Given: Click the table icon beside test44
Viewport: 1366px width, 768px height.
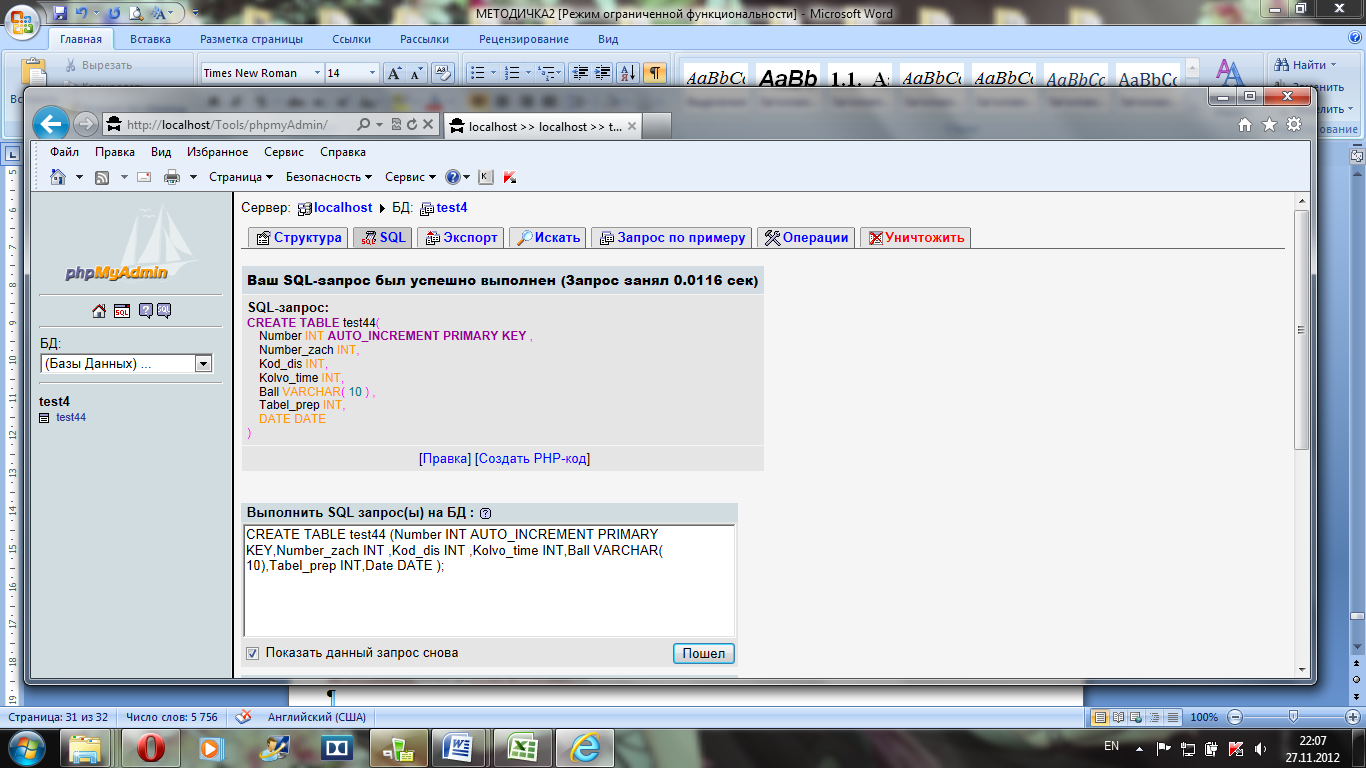Looking at the screenshot, I should coord(44,418).
